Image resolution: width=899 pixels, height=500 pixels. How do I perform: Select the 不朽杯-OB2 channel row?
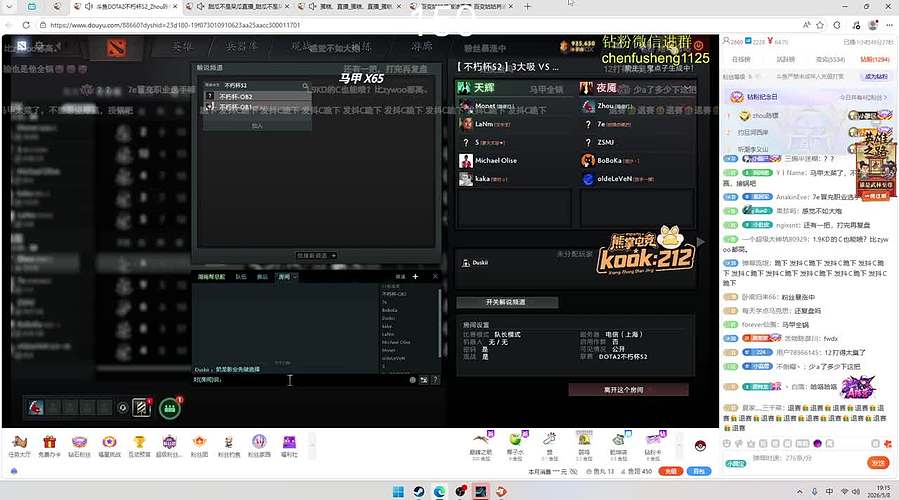tap(257, 96)
